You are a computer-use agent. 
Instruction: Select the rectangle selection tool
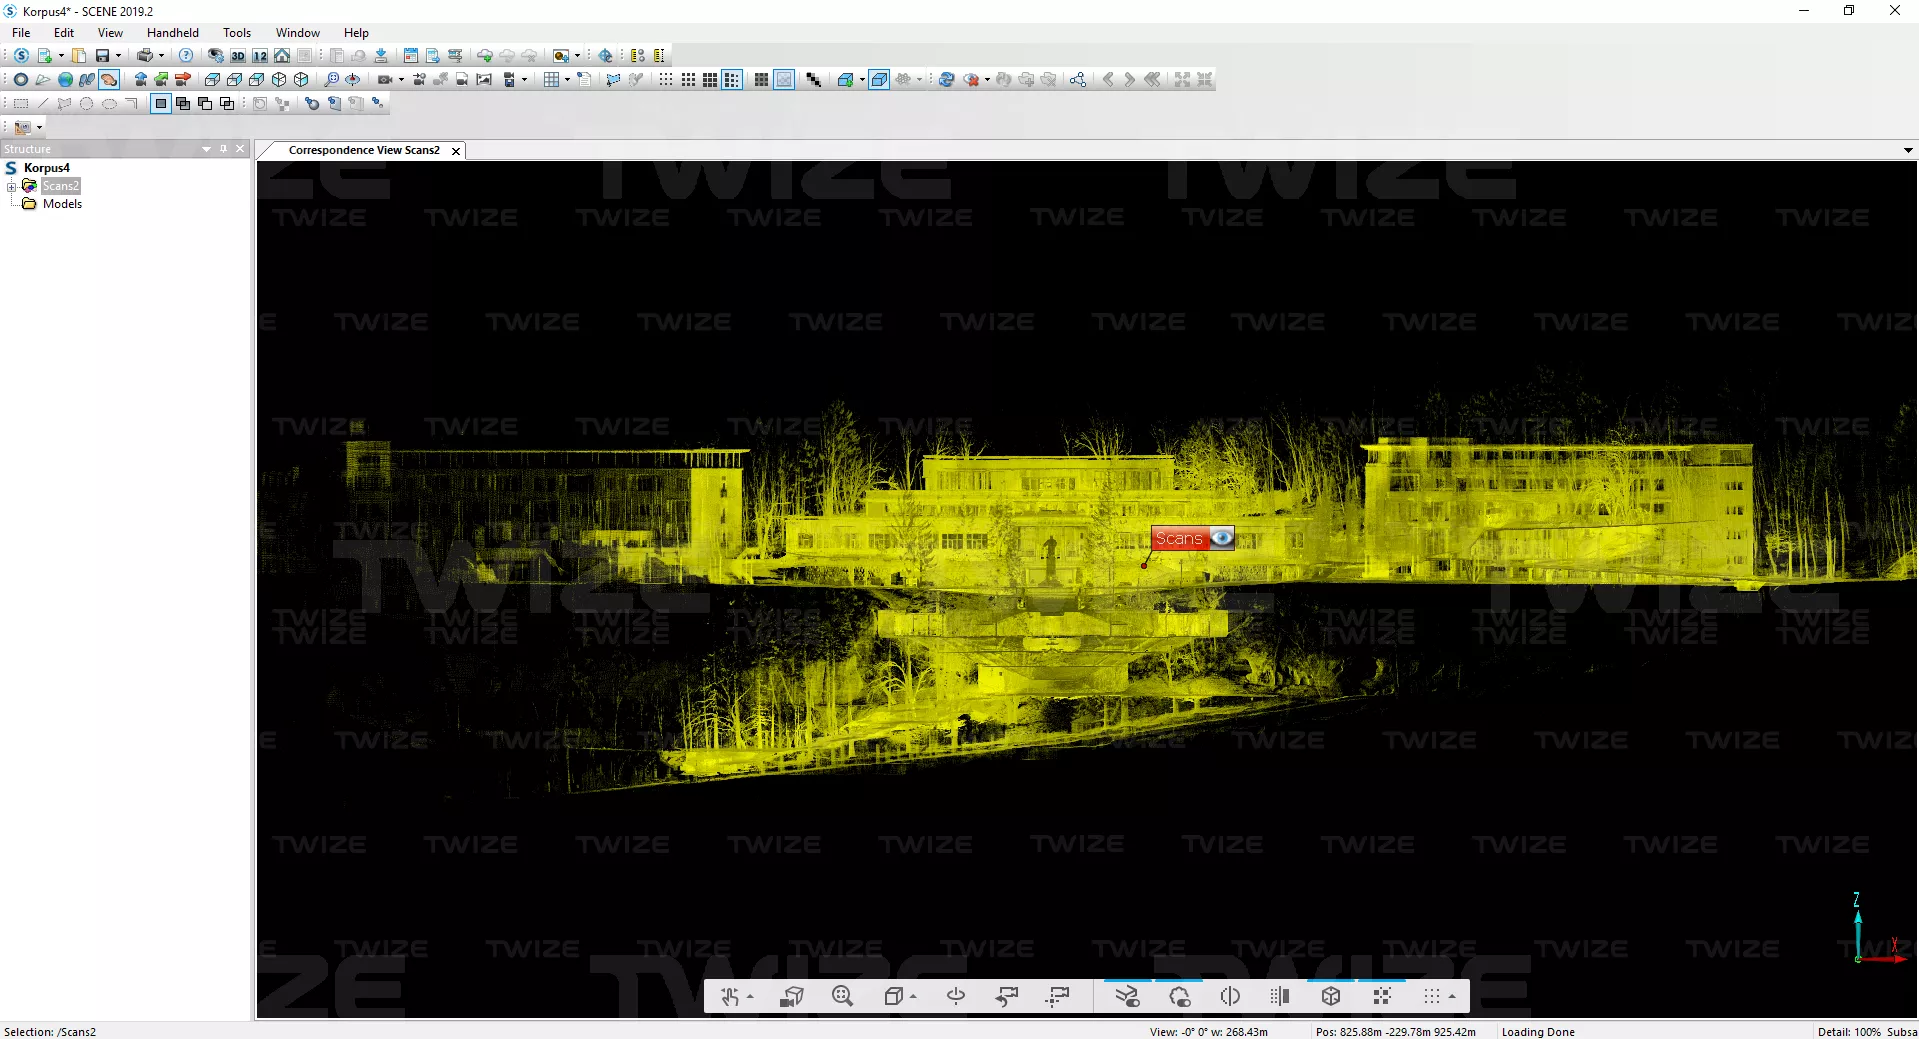[x=20, y=104]
